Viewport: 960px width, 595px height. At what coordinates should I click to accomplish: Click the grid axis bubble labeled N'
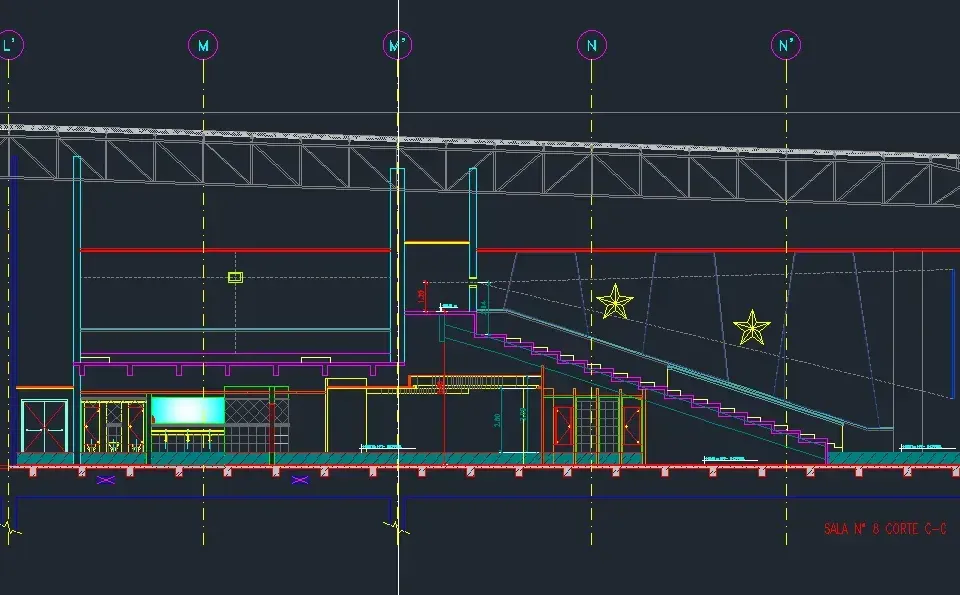786,45
